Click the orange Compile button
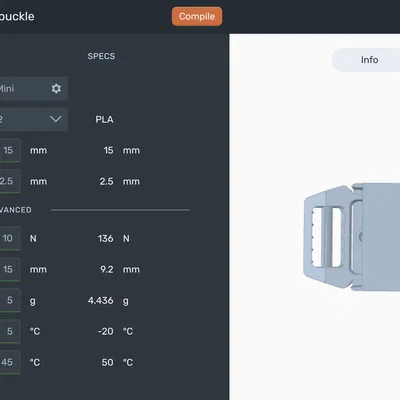The image size is (400, 400). point(197,16)
